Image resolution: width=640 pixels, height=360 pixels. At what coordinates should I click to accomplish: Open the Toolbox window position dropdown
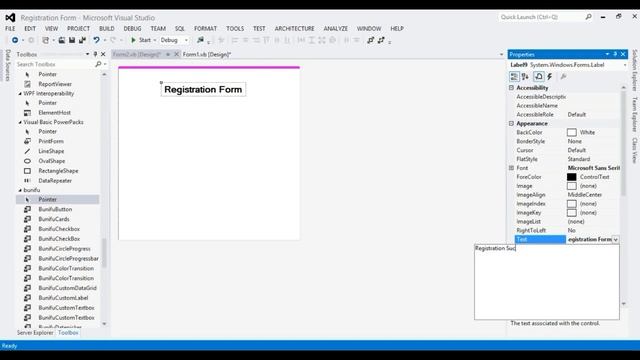click(87, 54)
